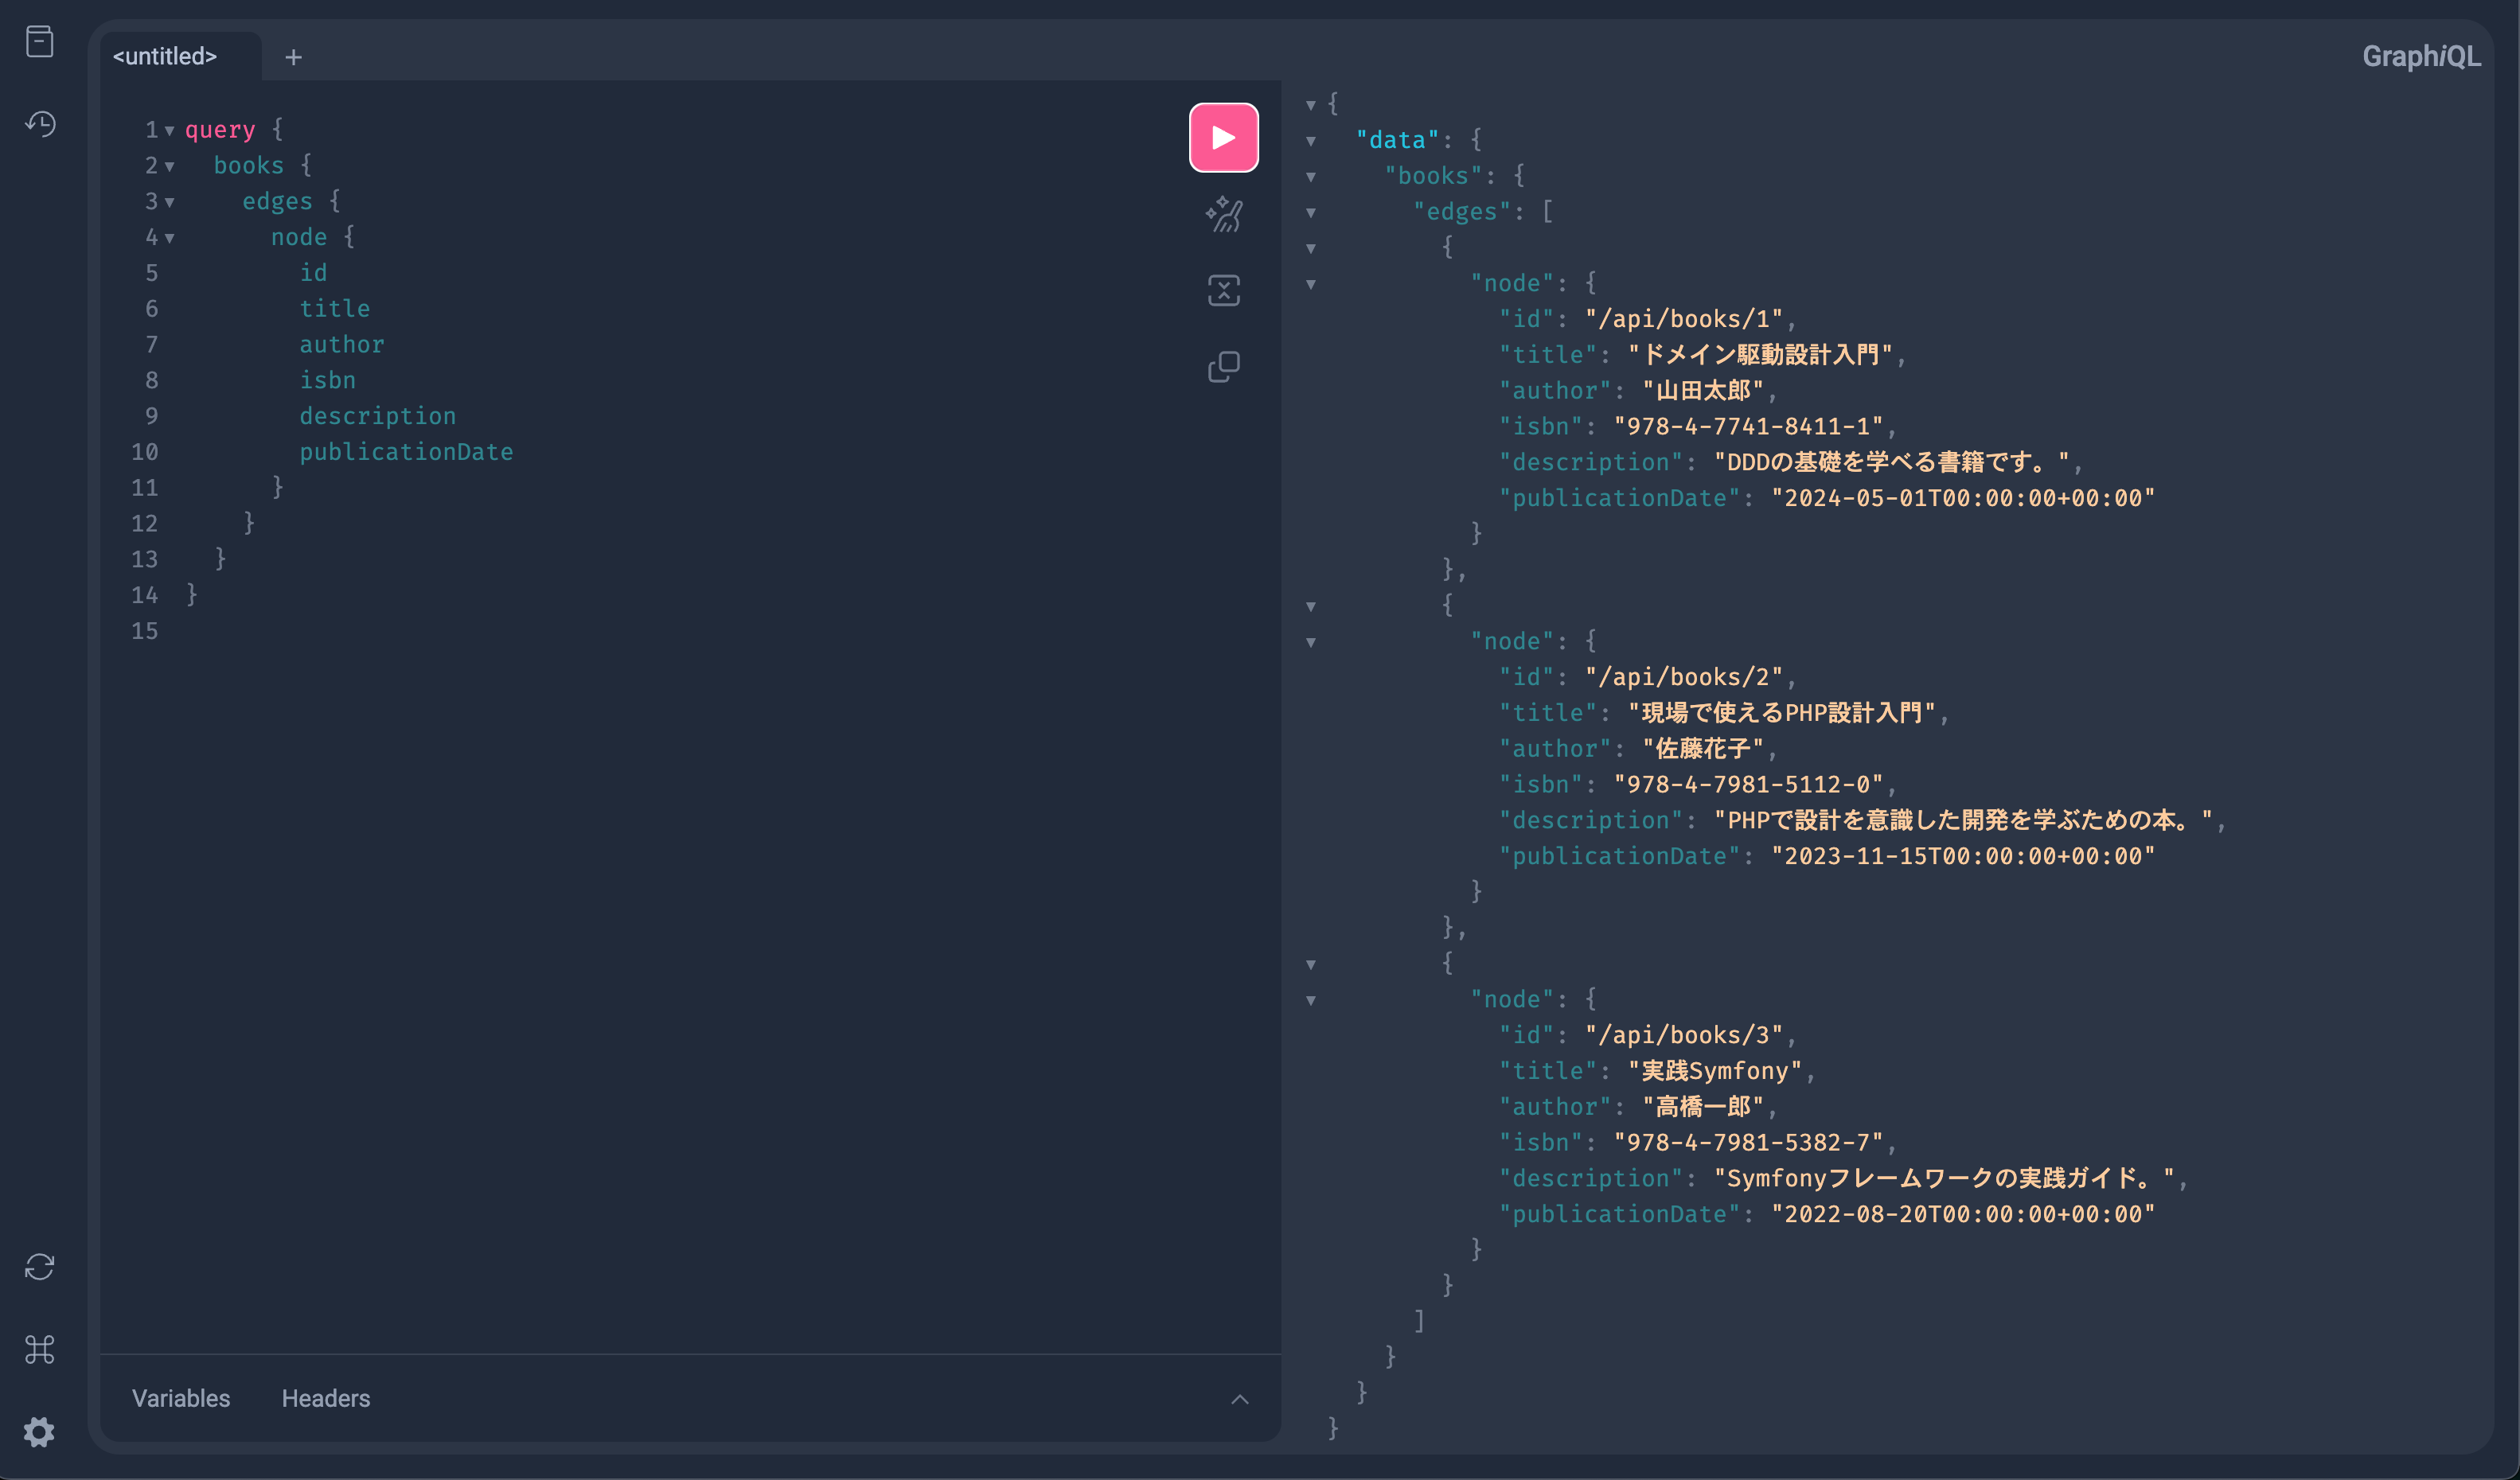Select the <untitled> tab
Image resolution: width=2520 pixels, height=1480 pixels.
pos(165,57)
